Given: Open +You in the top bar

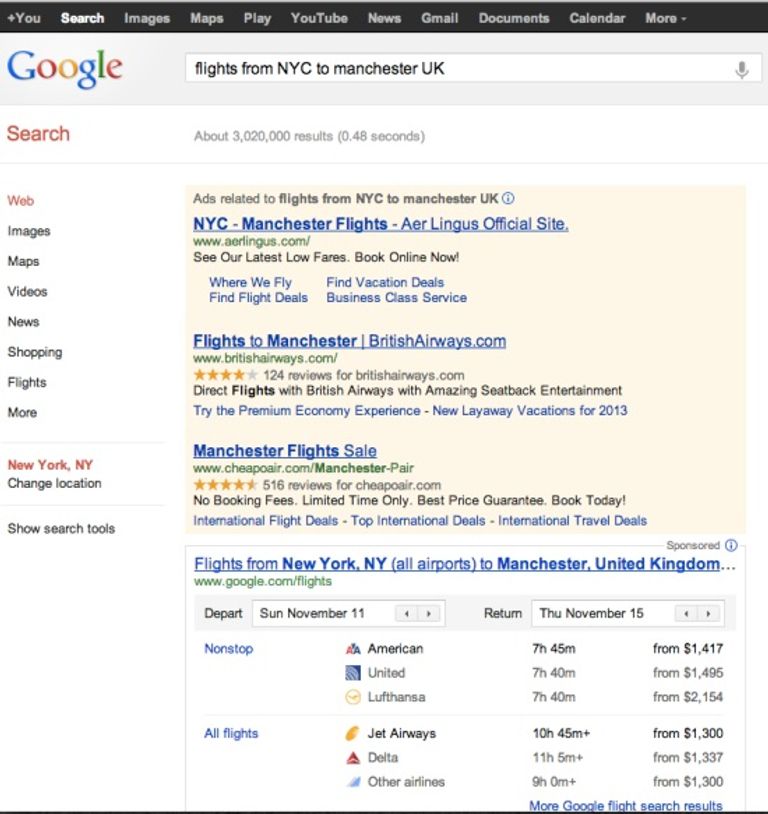Looking at the screenshot, I should (x=24, y=18).
